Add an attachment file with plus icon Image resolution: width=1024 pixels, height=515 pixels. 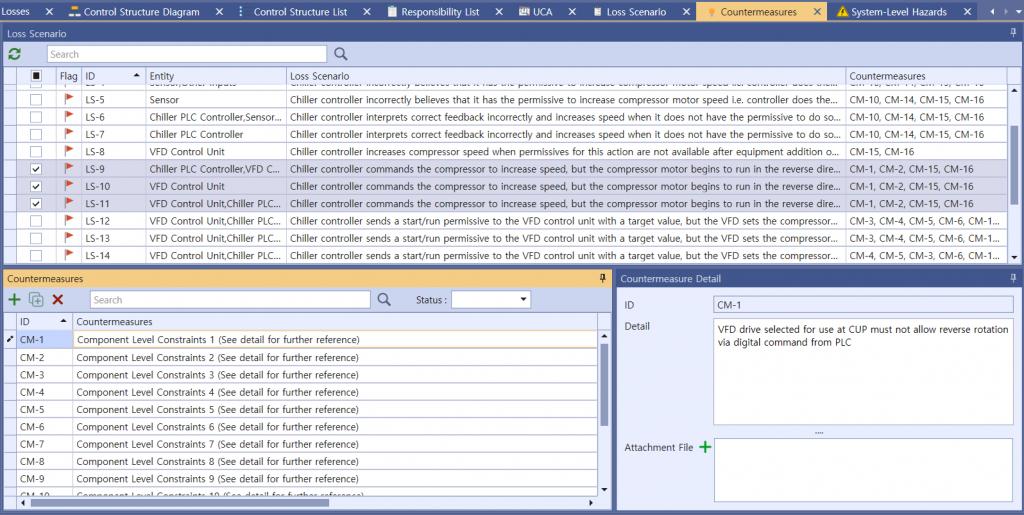click(x=705, y=447)
